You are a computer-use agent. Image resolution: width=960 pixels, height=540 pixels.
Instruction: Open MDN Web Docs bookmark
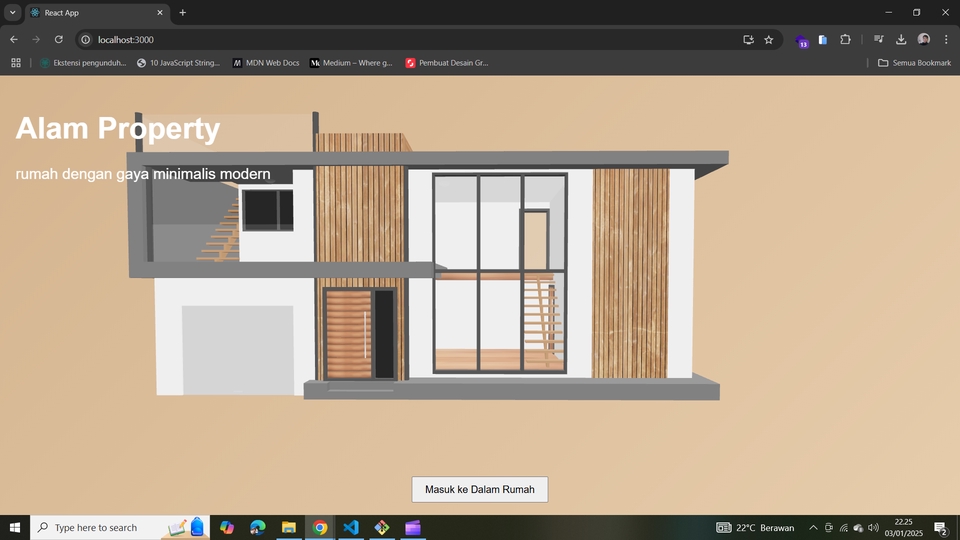(x=266, y=63)
